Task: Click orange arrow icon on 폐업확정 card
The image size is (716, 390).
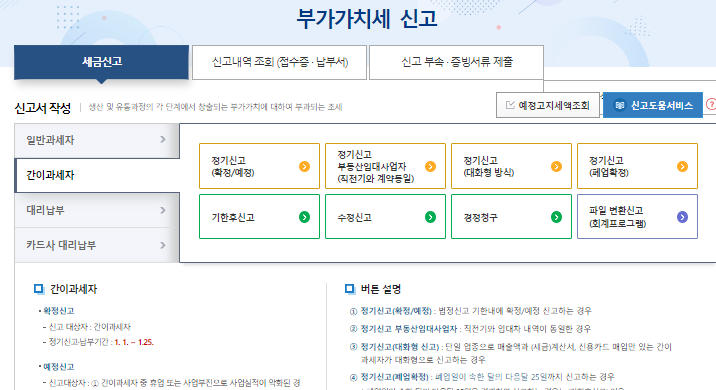Action: 682,166
